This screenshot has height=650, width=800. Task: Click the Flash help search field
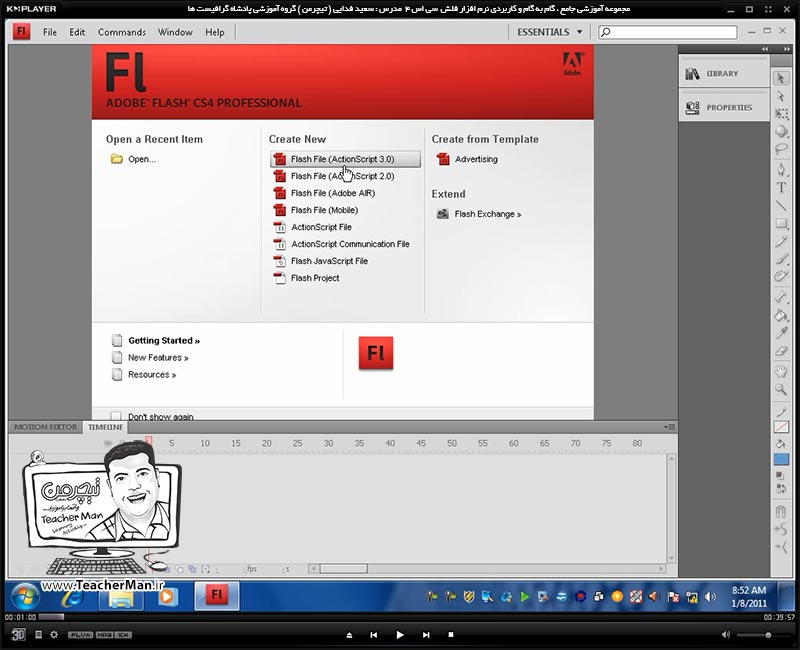(x=668, y=32)
